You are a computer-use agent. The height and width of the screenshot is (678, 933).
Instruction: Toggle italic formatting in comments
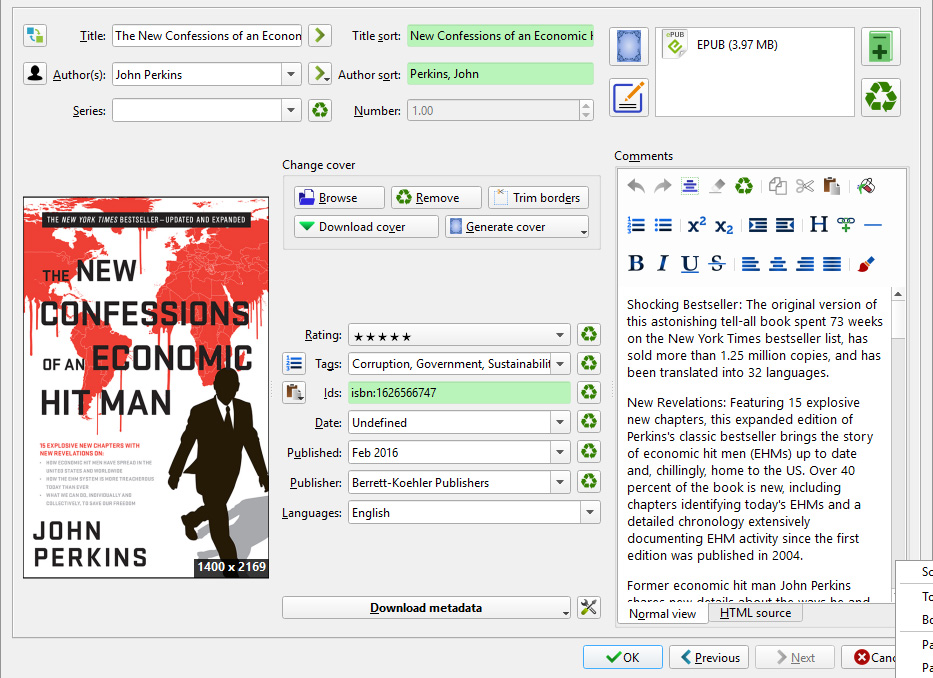point(662,264)
